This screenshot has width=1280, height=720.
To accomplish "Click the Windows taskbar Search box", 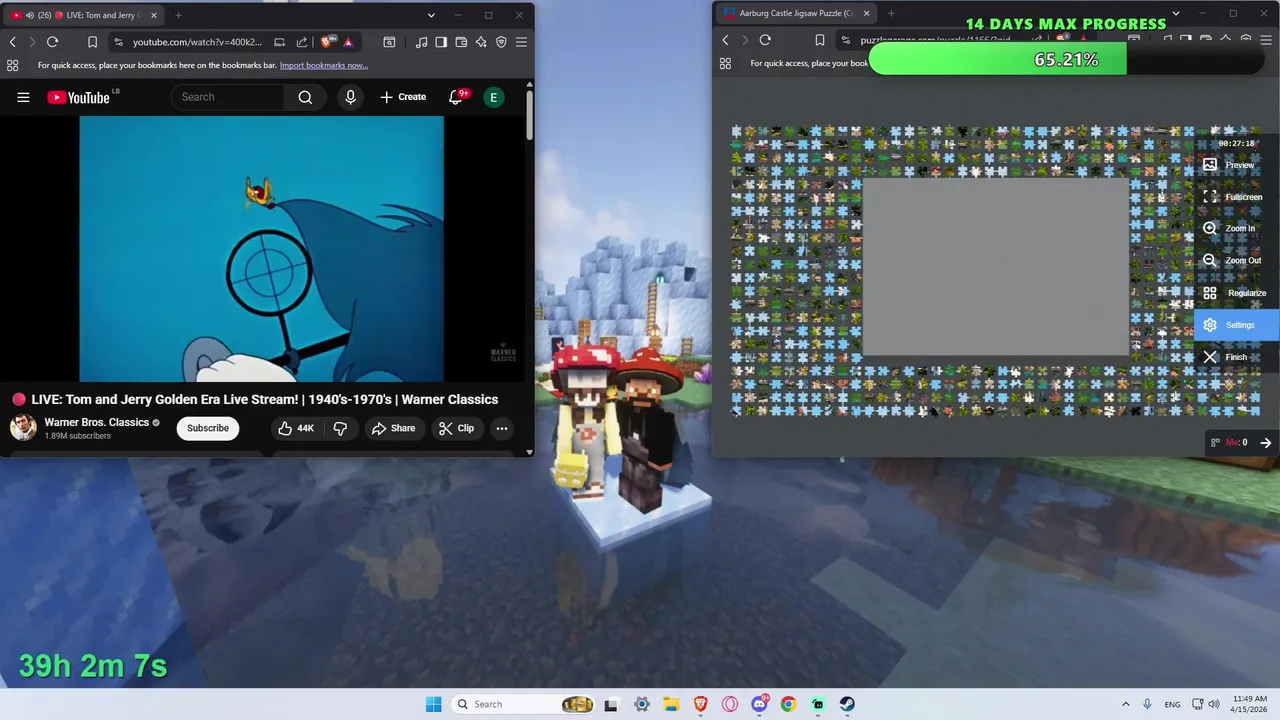I will (x=523, y=704).
